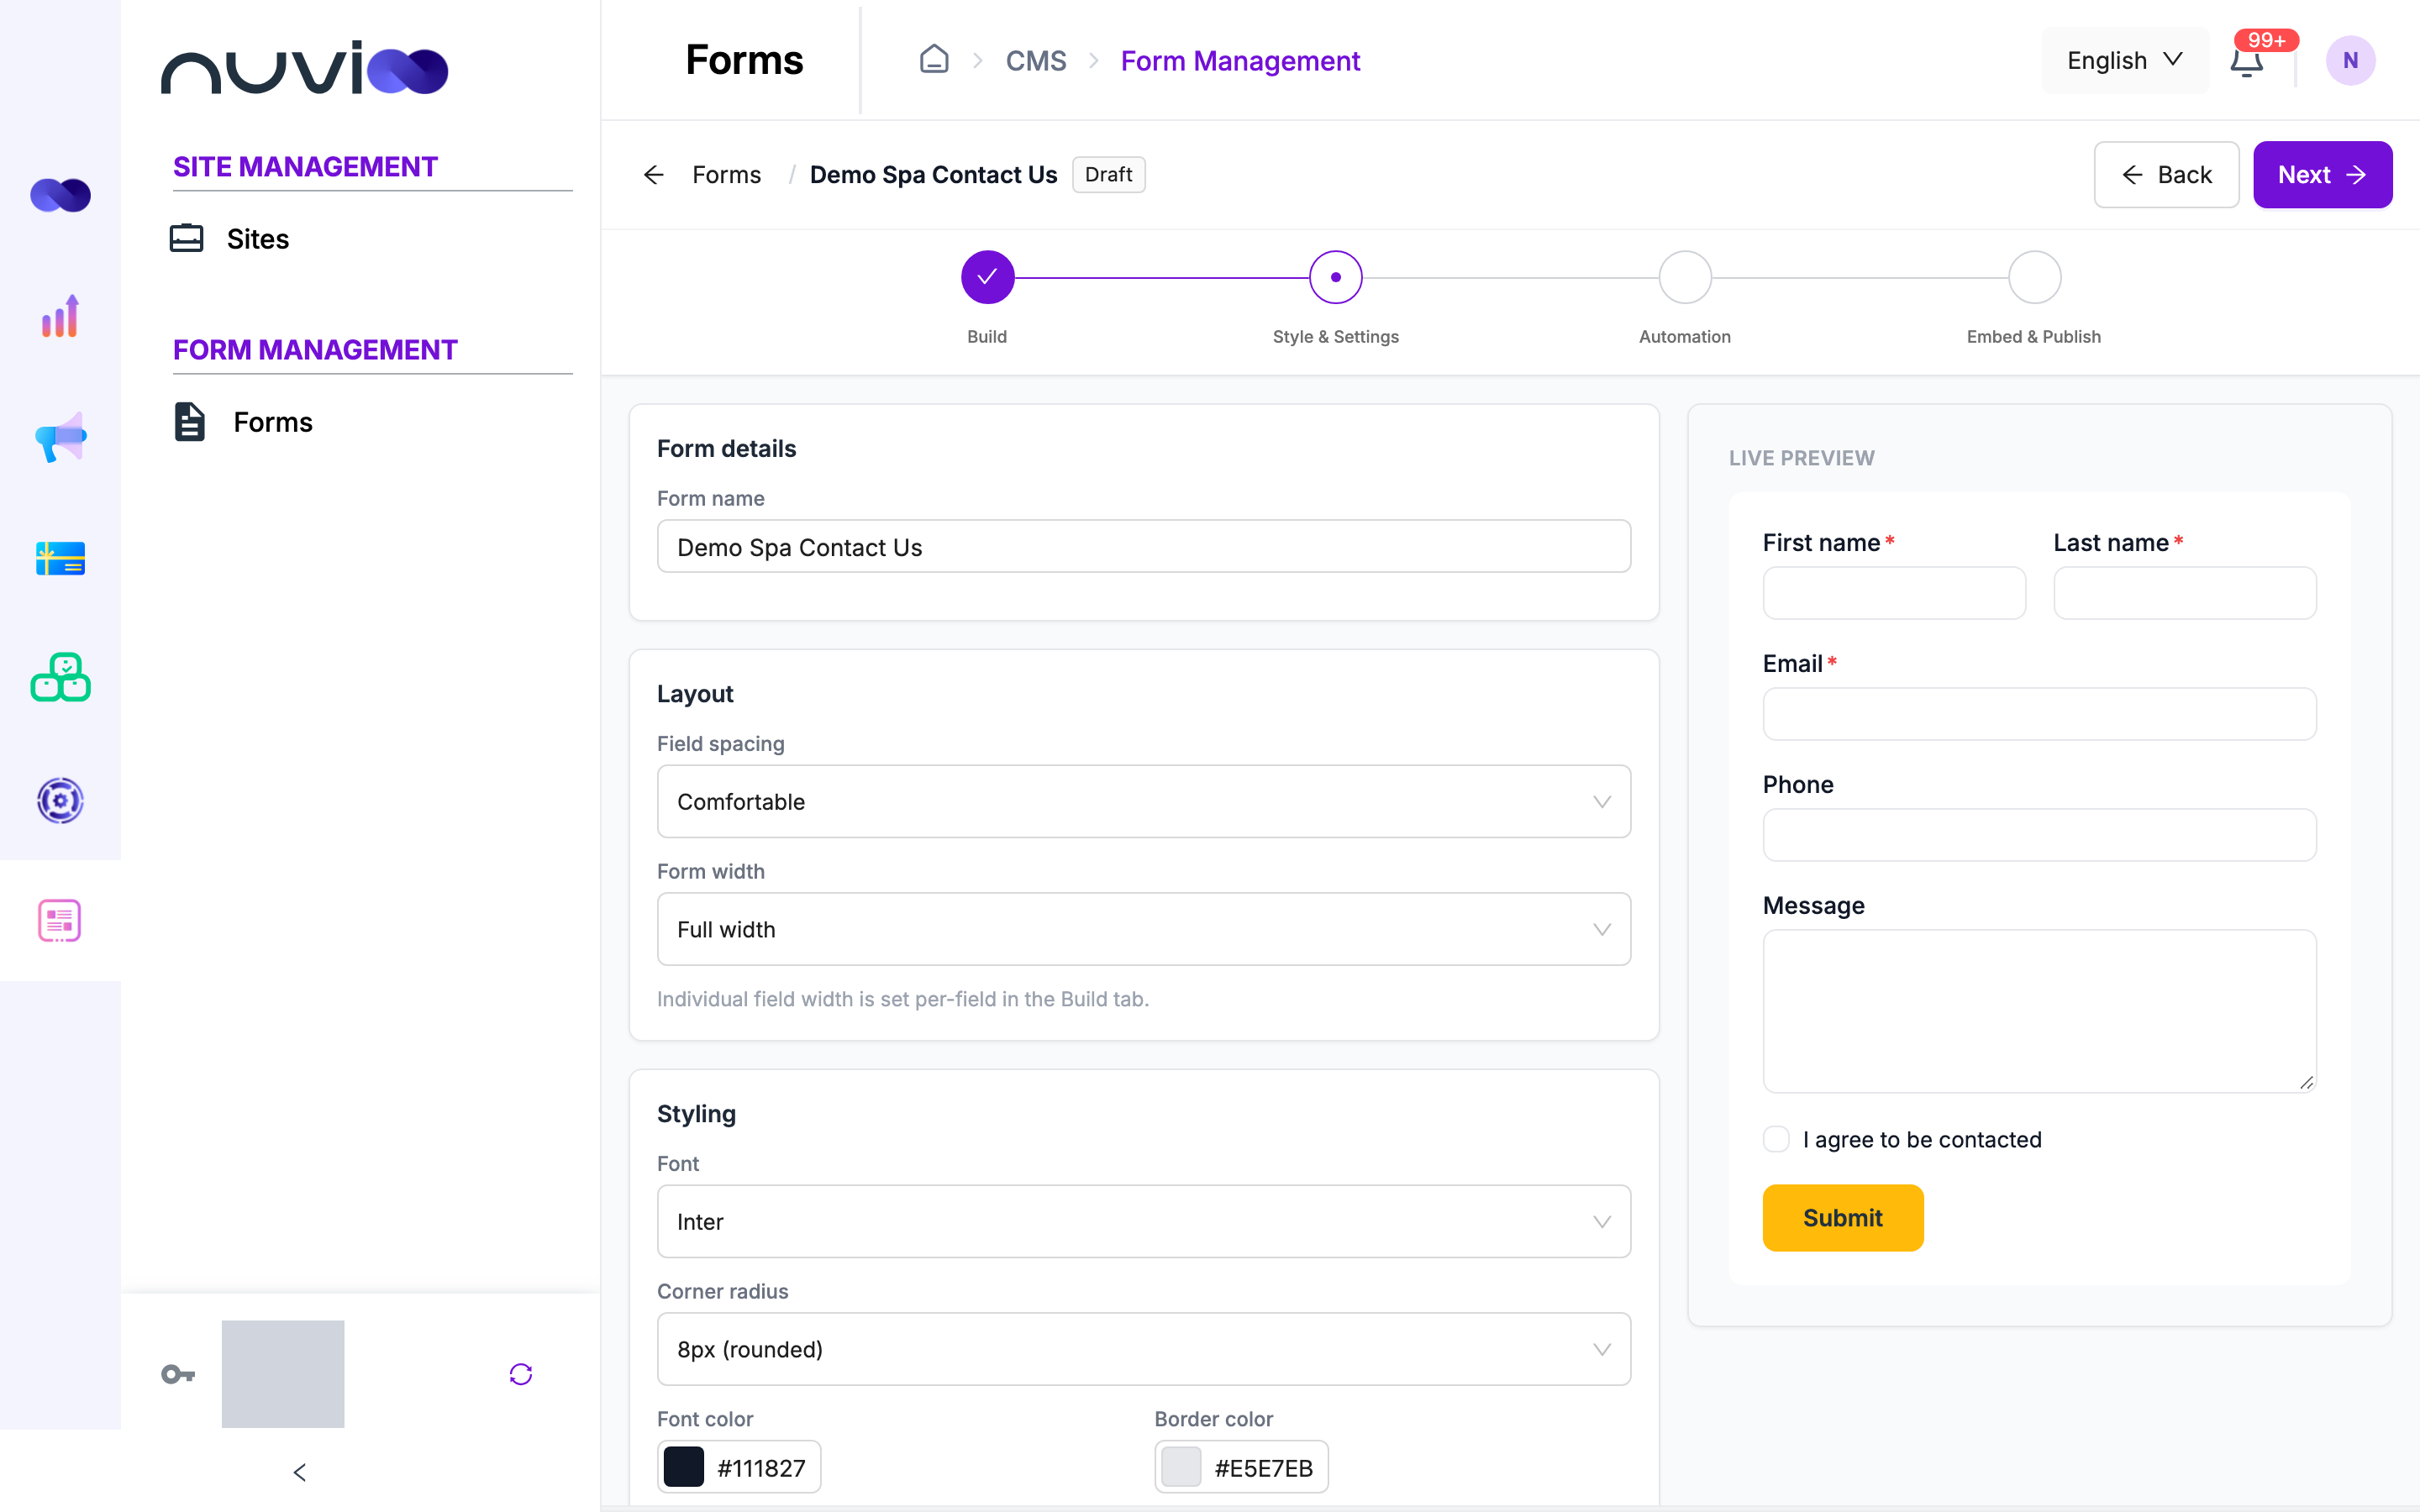This screenshot has height=1512, width=2420.
Task: Open the analytics bar chart icon
Action: point(60,316)
